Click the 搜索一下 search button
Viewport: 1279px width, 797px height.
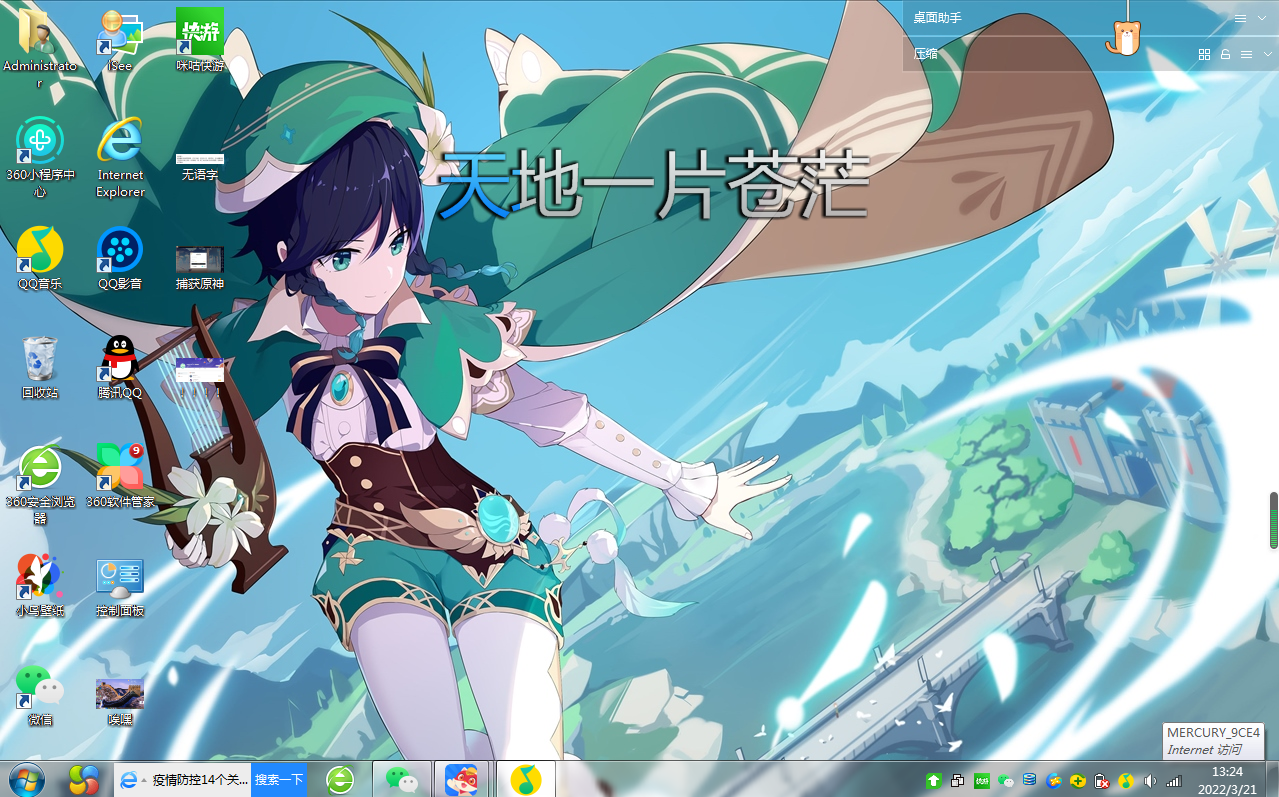[x=278, y=779]
